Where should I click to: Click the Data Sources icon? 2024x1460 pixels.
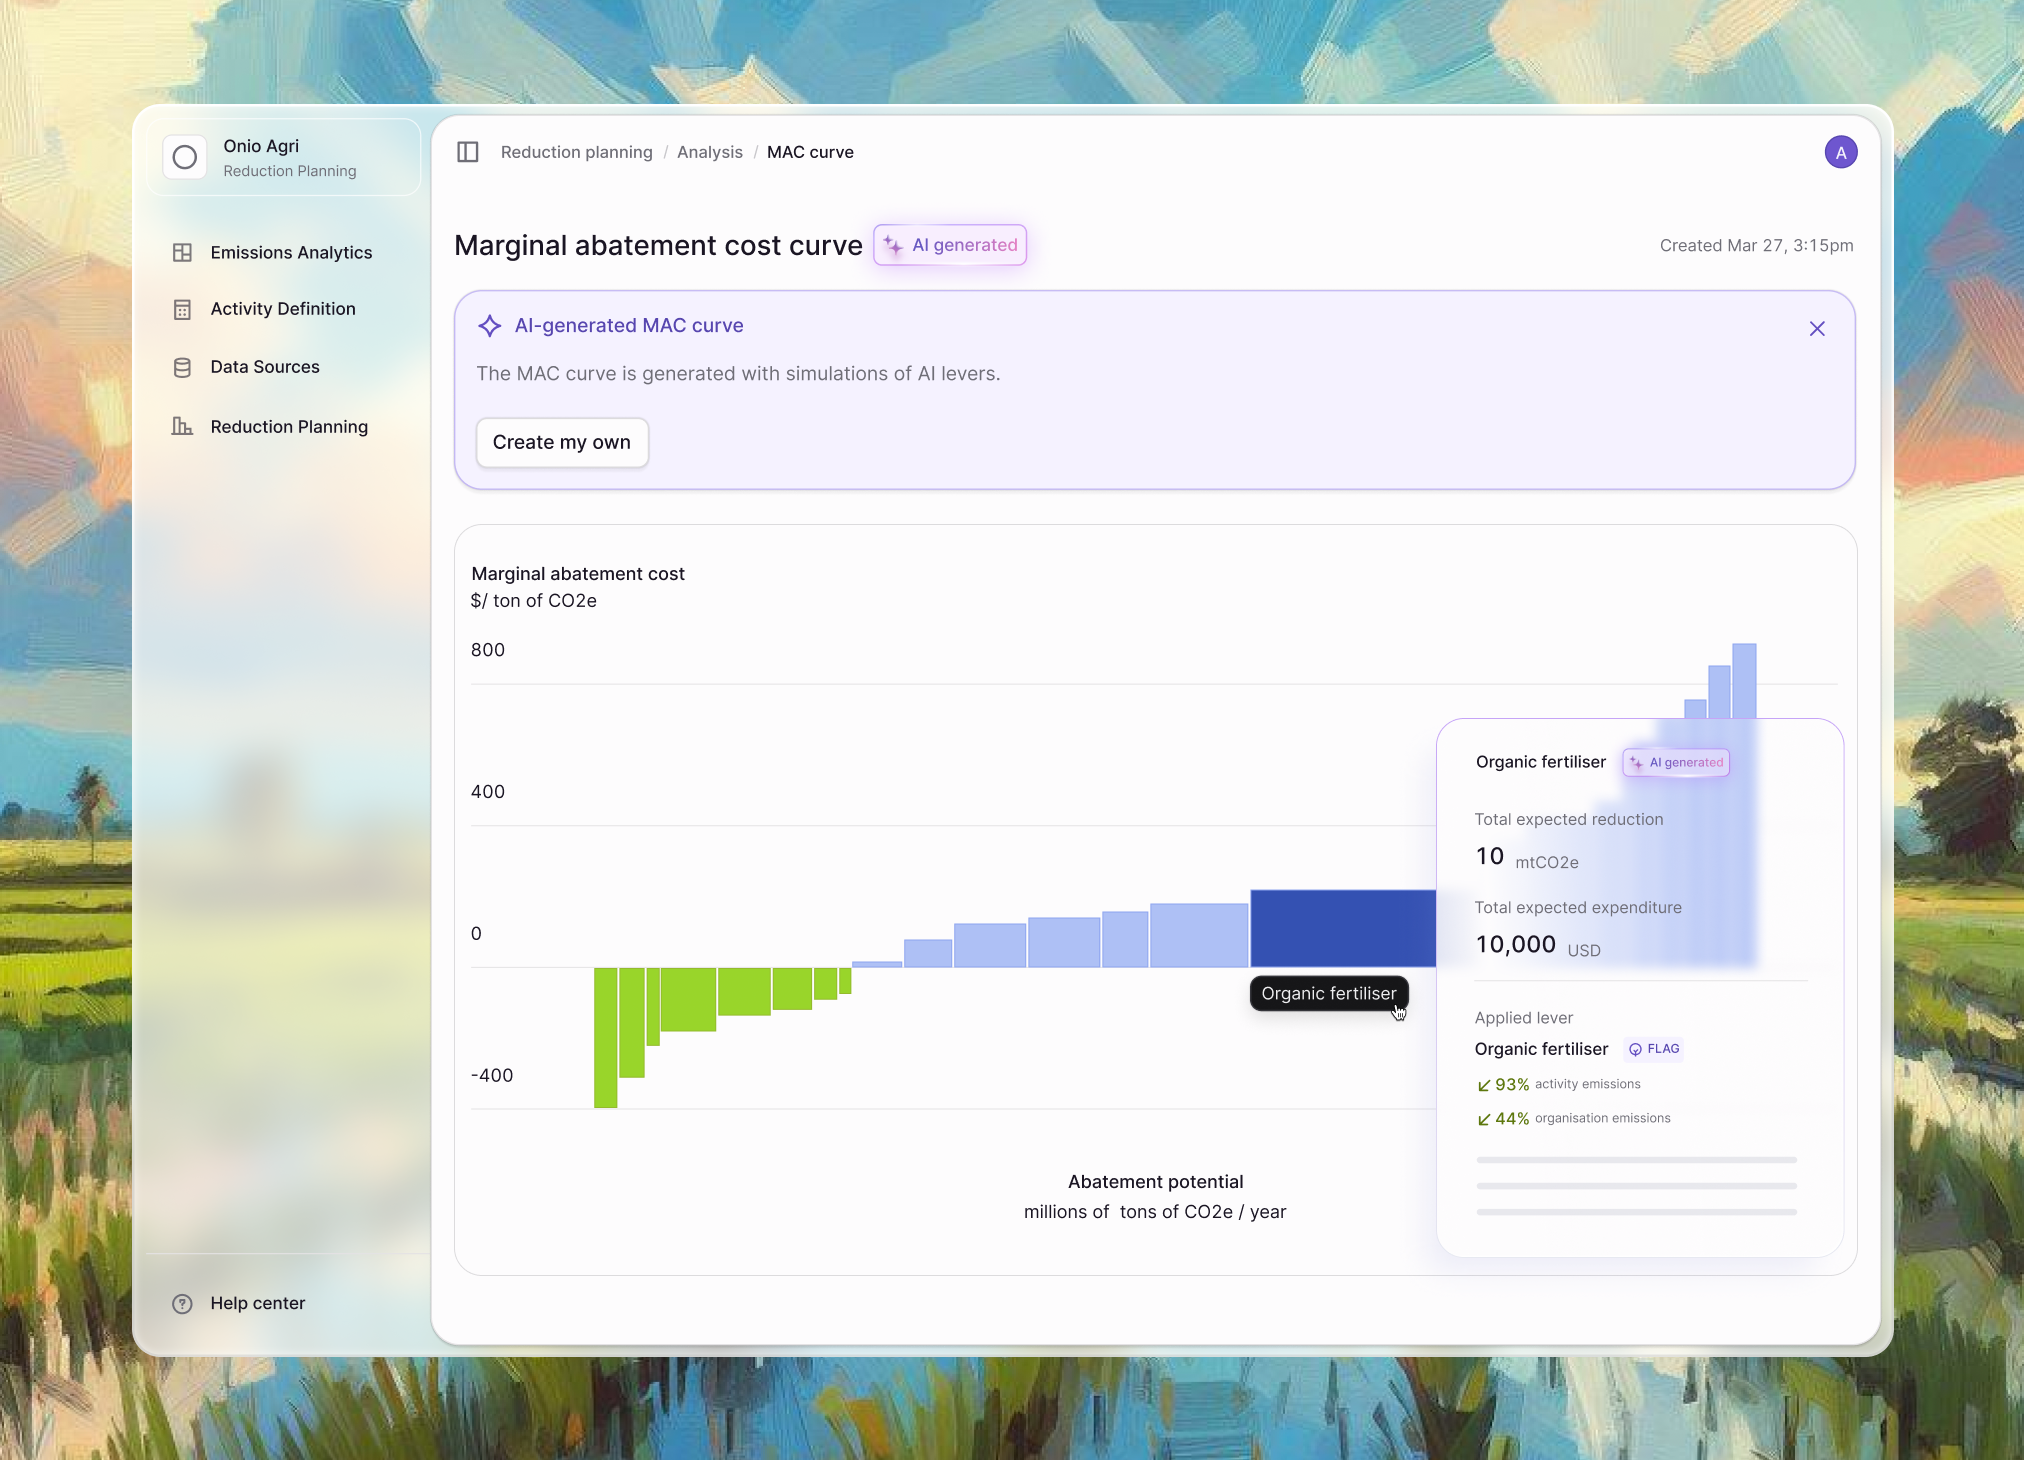pyautogui.click(x=182, y=366)
